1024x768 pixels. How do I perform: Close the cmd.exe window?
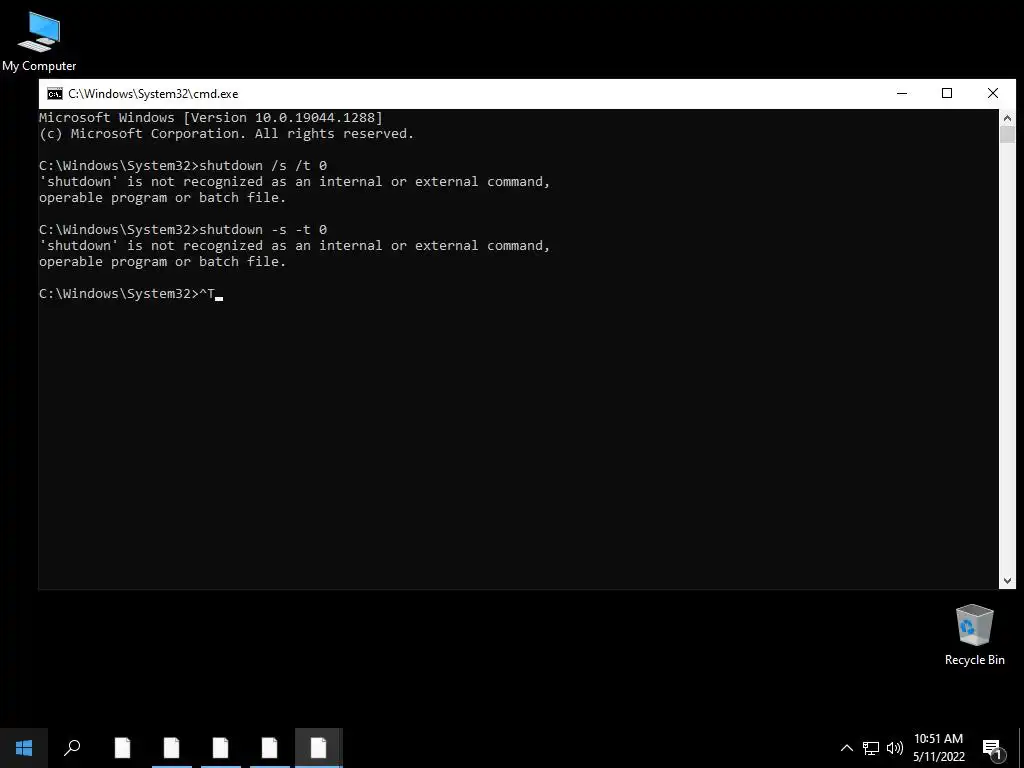coord(993,93)
